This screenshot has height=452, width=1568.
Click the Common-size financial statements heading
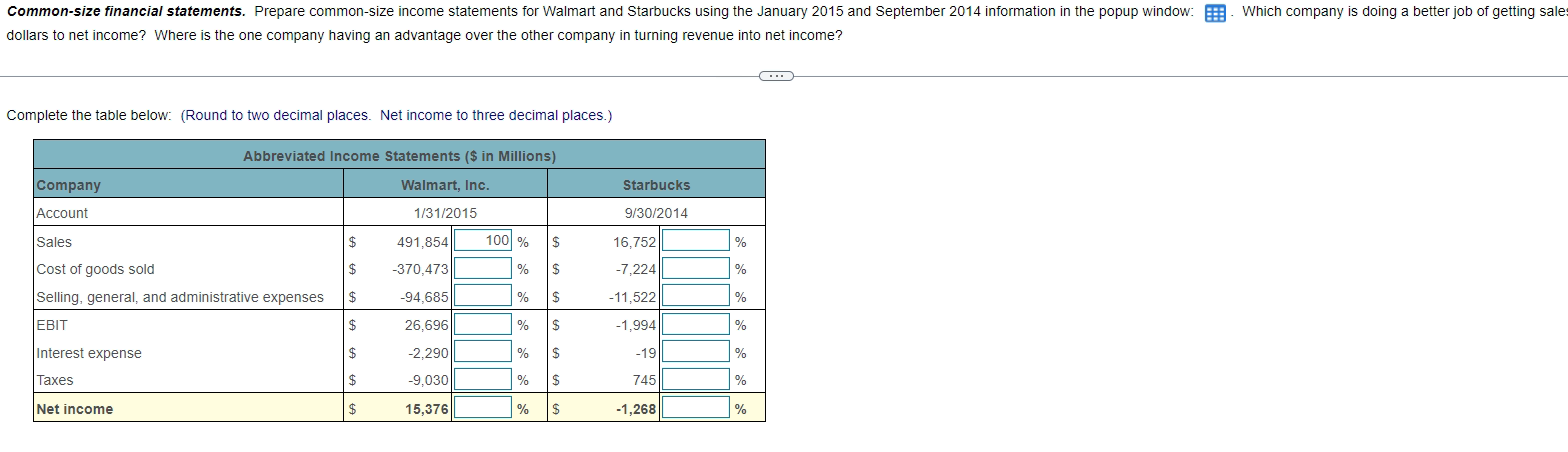(126, 12)
